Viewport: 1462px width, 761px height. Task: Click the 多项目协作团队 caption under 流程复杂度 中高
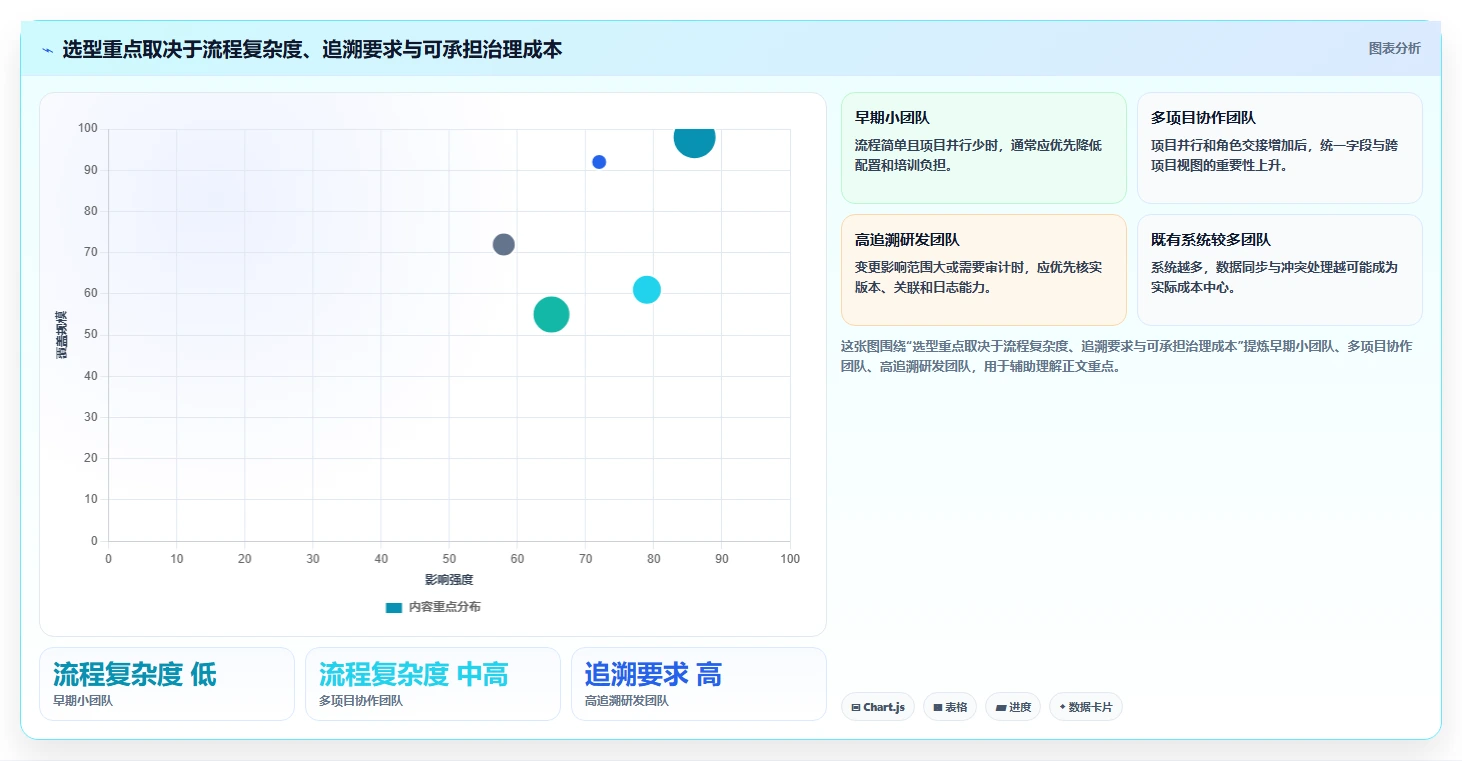click(361, 701)
